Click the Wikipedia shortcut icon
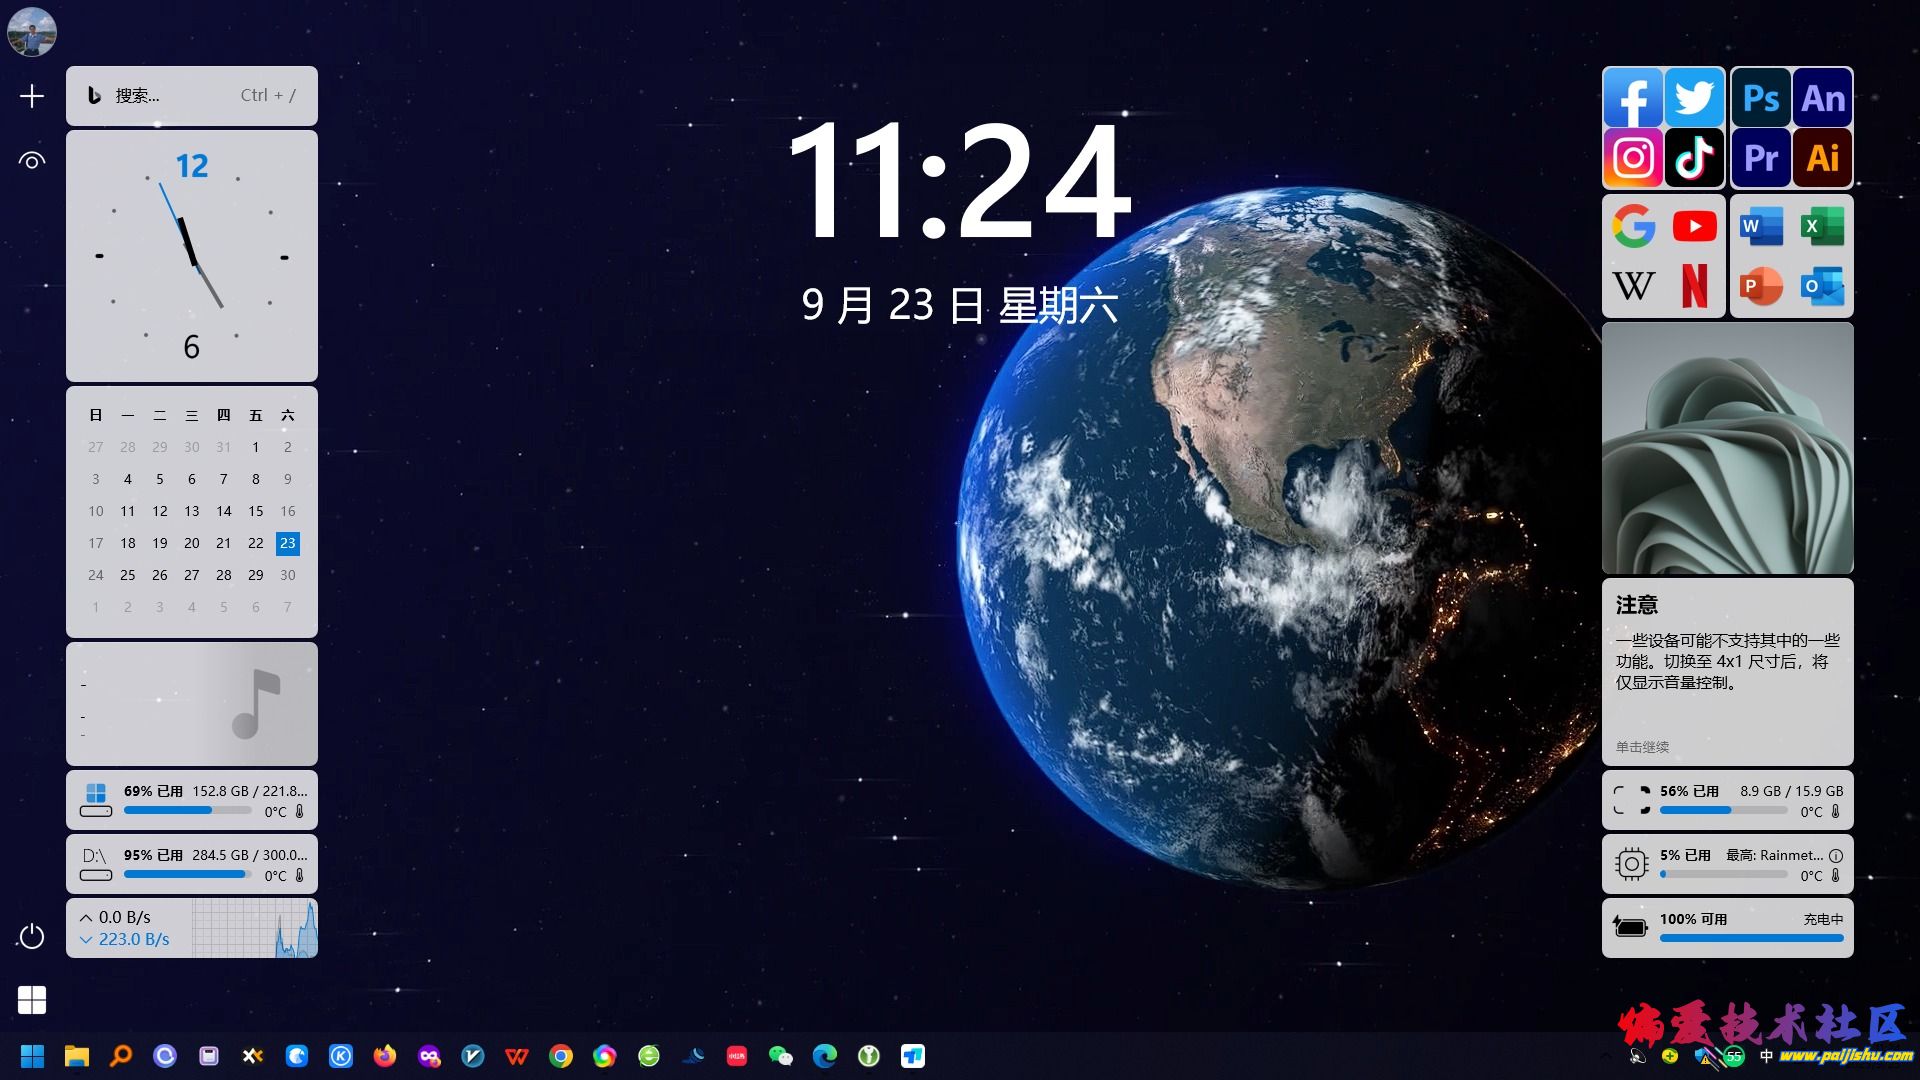The image size is (1920, 1080). point(1633,287)
